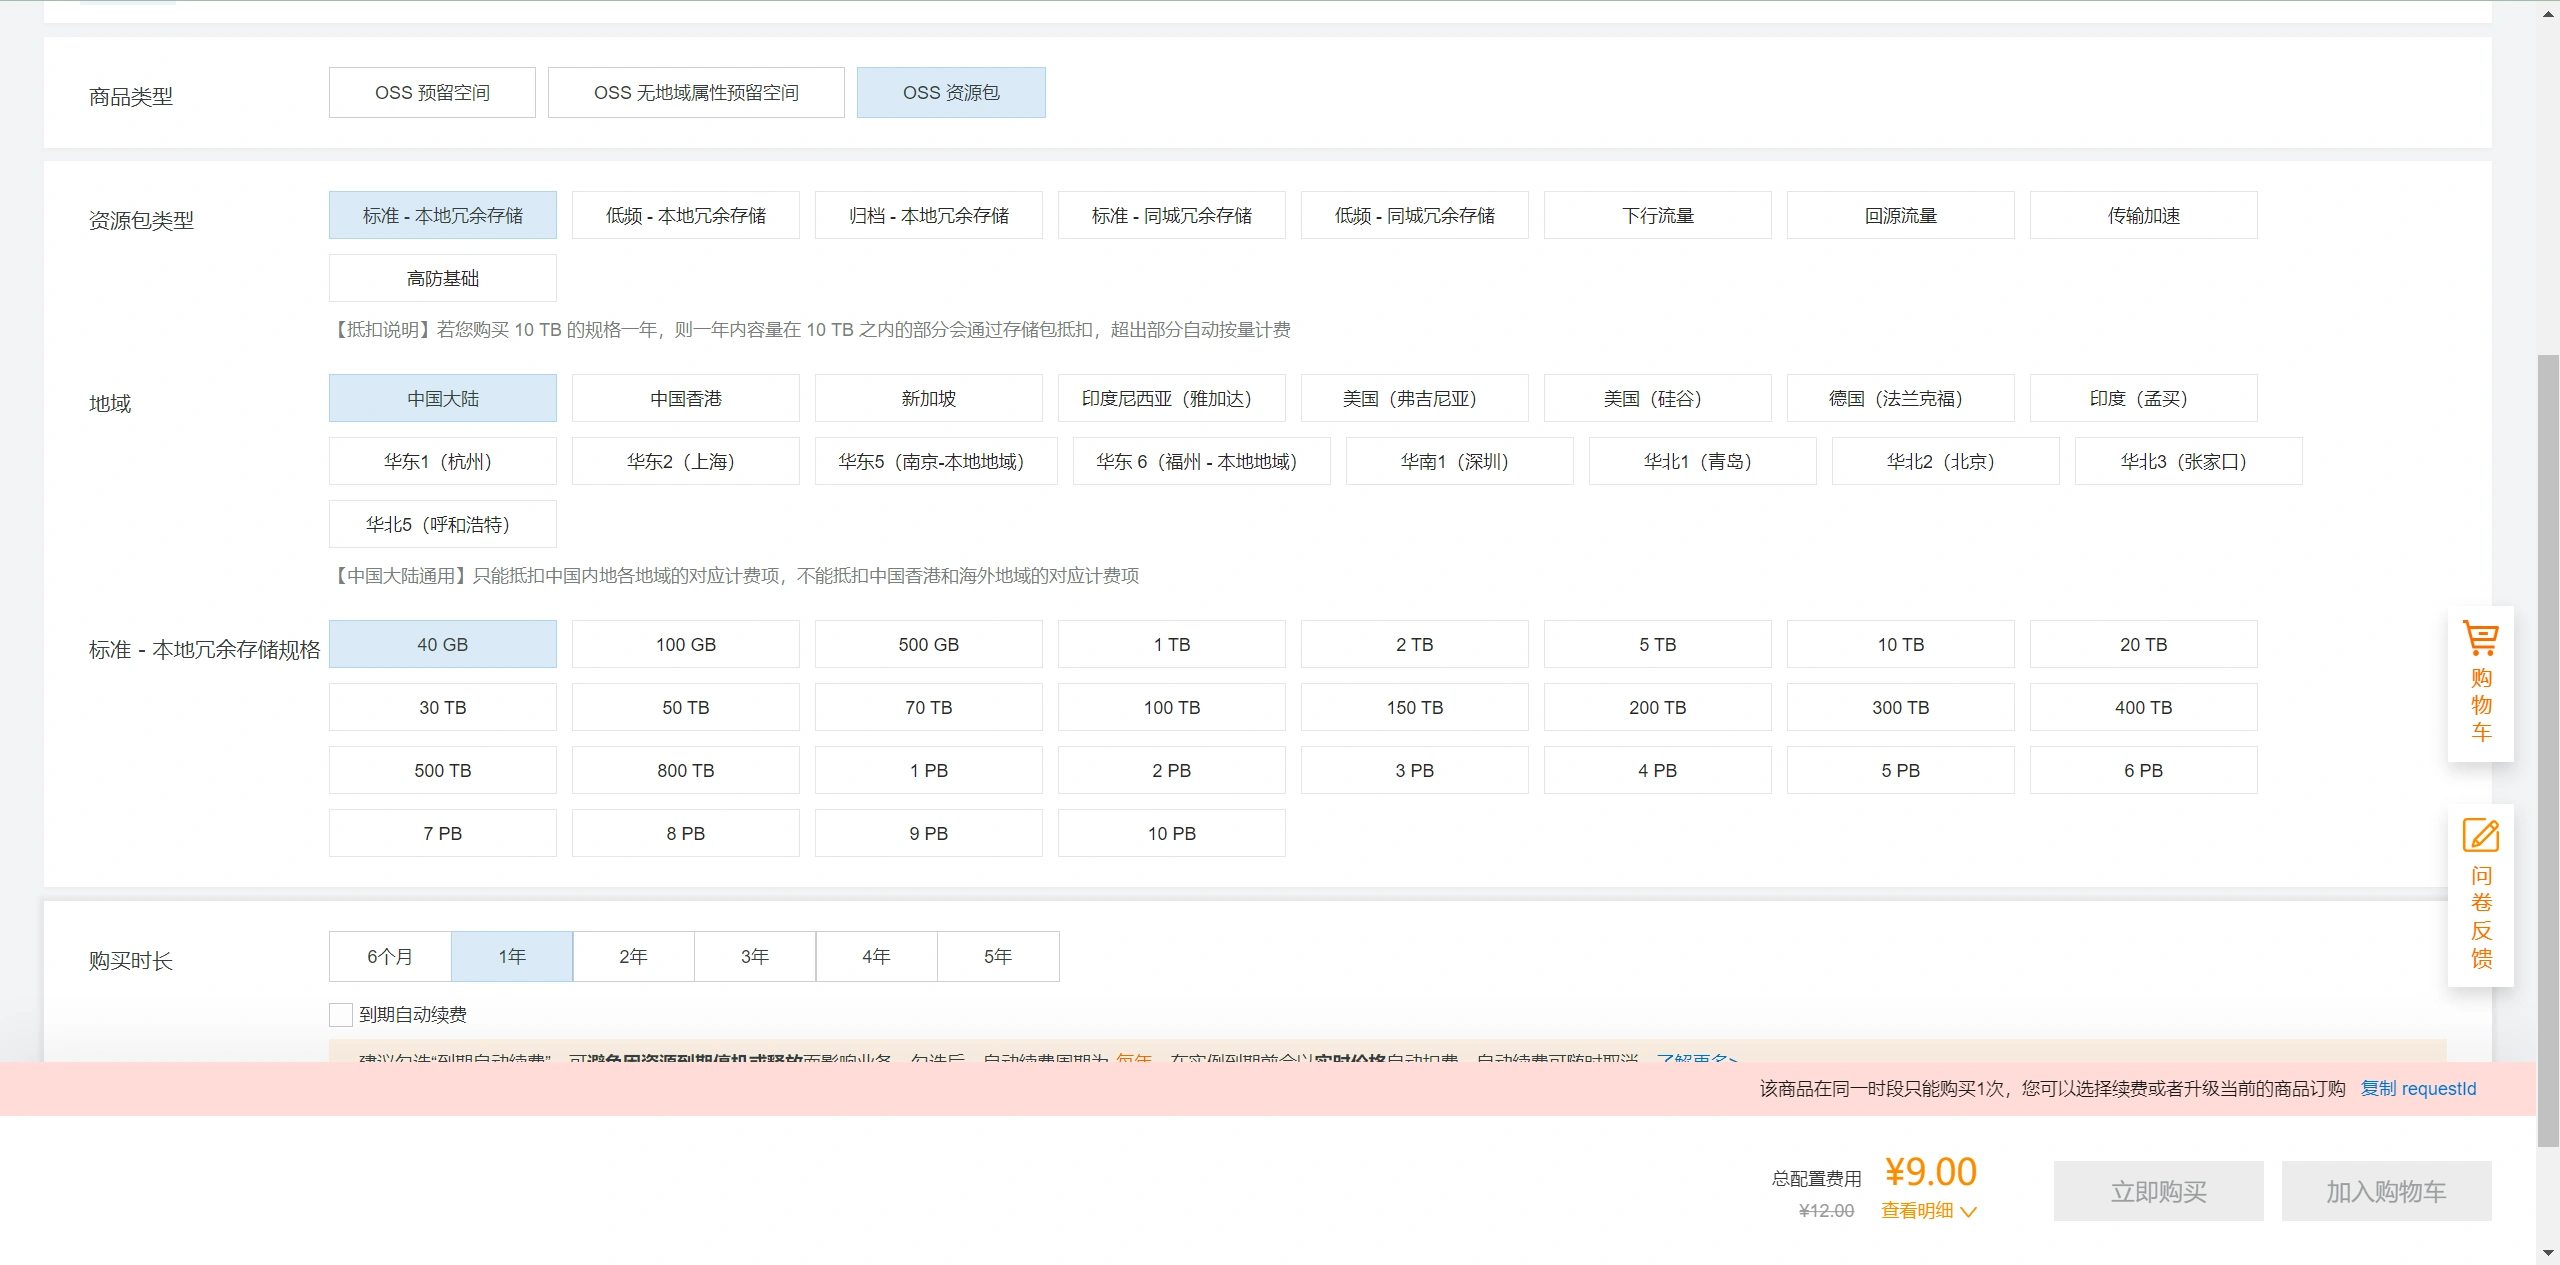
Task: Set purchase duration to 6个月
Action: click(x=390, y=957)
